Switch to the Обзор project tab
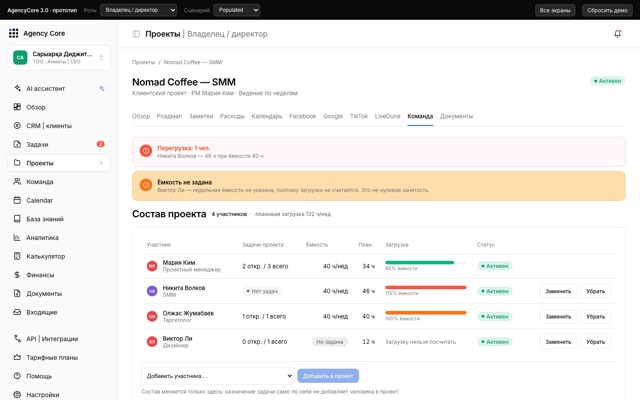This screenshot has width=640, height=400. [141, 116]
